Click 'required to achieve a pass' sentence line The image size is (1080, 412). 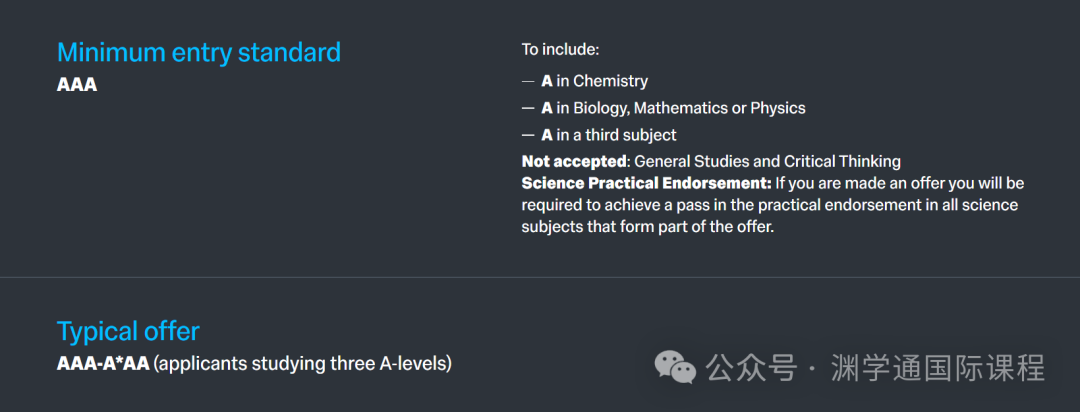coord(770,205)
